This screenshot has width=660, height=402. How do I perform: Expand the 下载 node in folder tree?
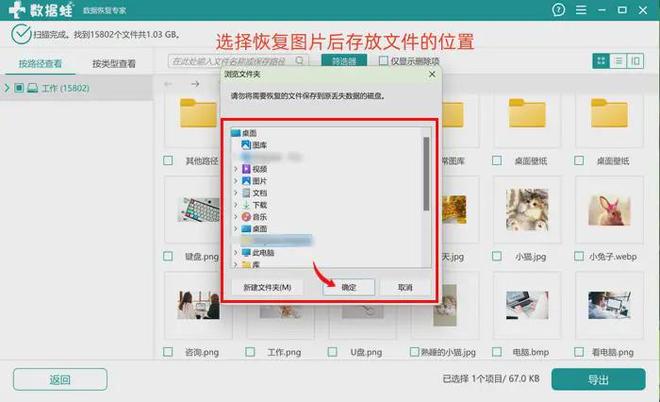(x=236, y=205)
